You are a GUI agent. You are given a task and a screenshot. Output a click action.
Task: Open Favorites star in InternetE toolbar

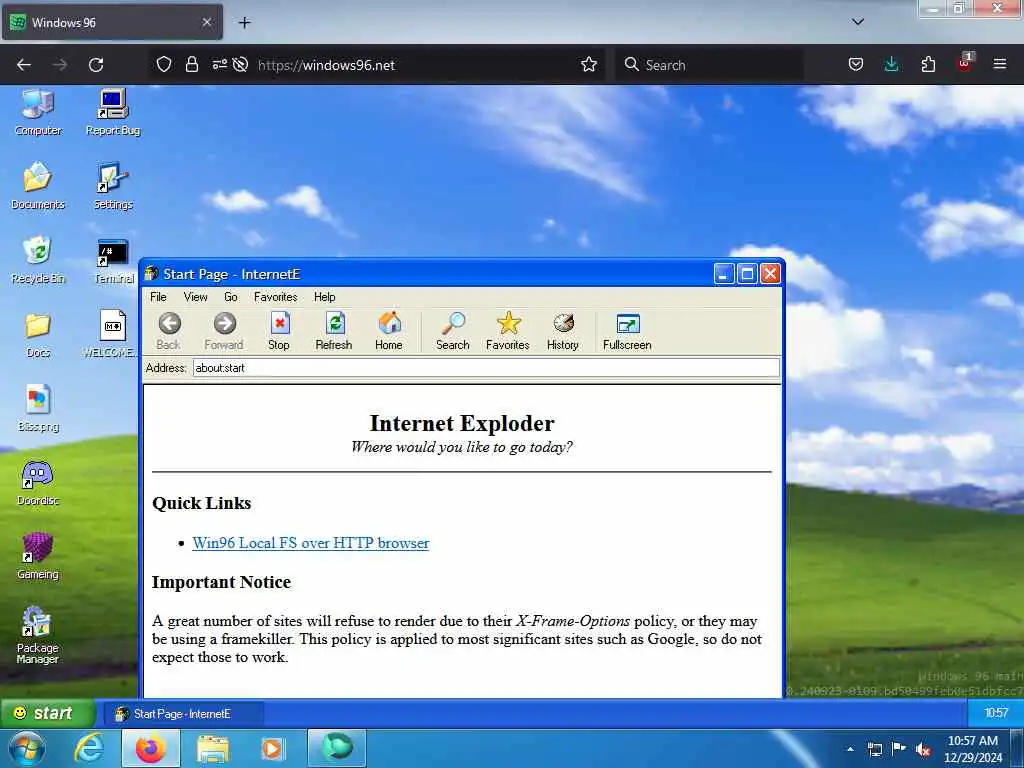[x=507, y=331]
